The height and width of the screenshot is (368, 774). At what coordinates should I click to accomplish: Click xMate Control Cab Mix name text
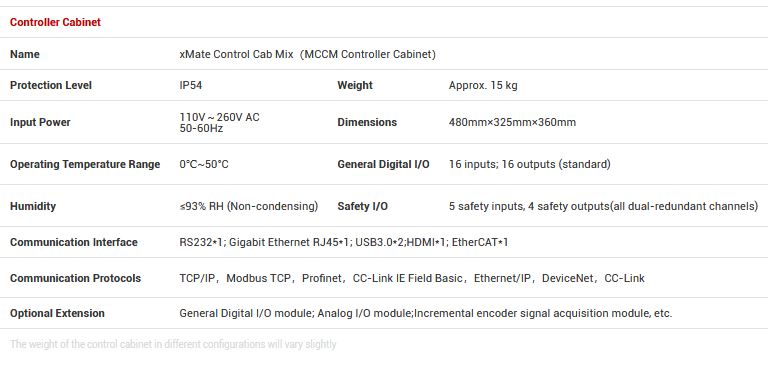click(308, 54)
